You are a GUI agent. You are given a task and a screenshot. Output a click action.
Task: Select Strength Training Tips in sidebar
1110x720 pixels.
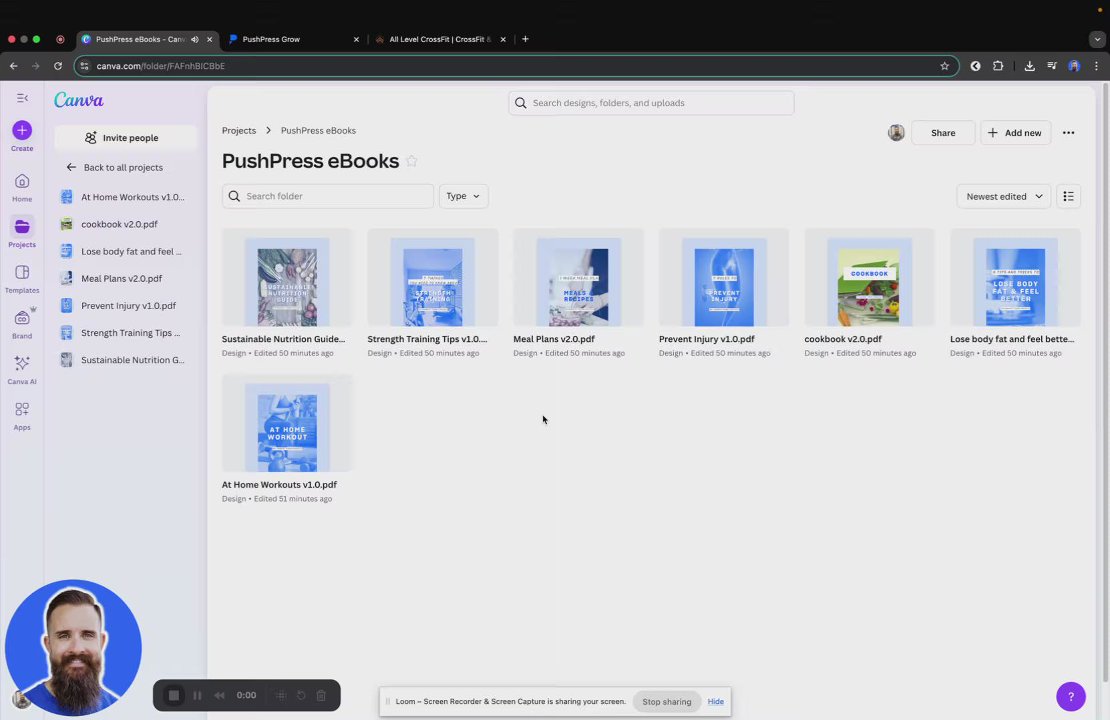pos(126,333)
